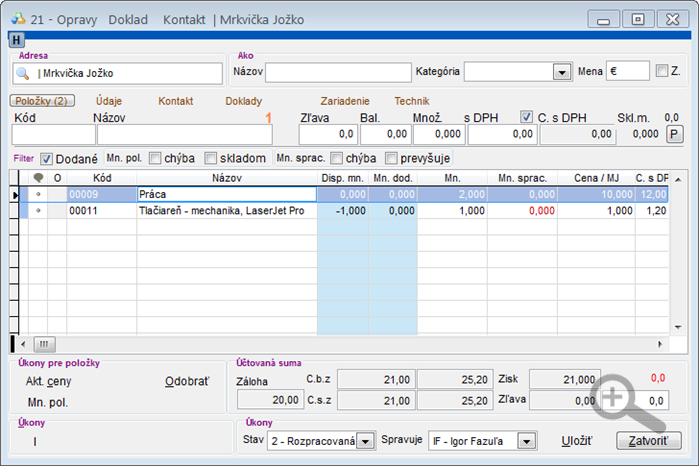Click the P button beside Skl.m. value
Screen dimensions: 699x466
point(674,134)
